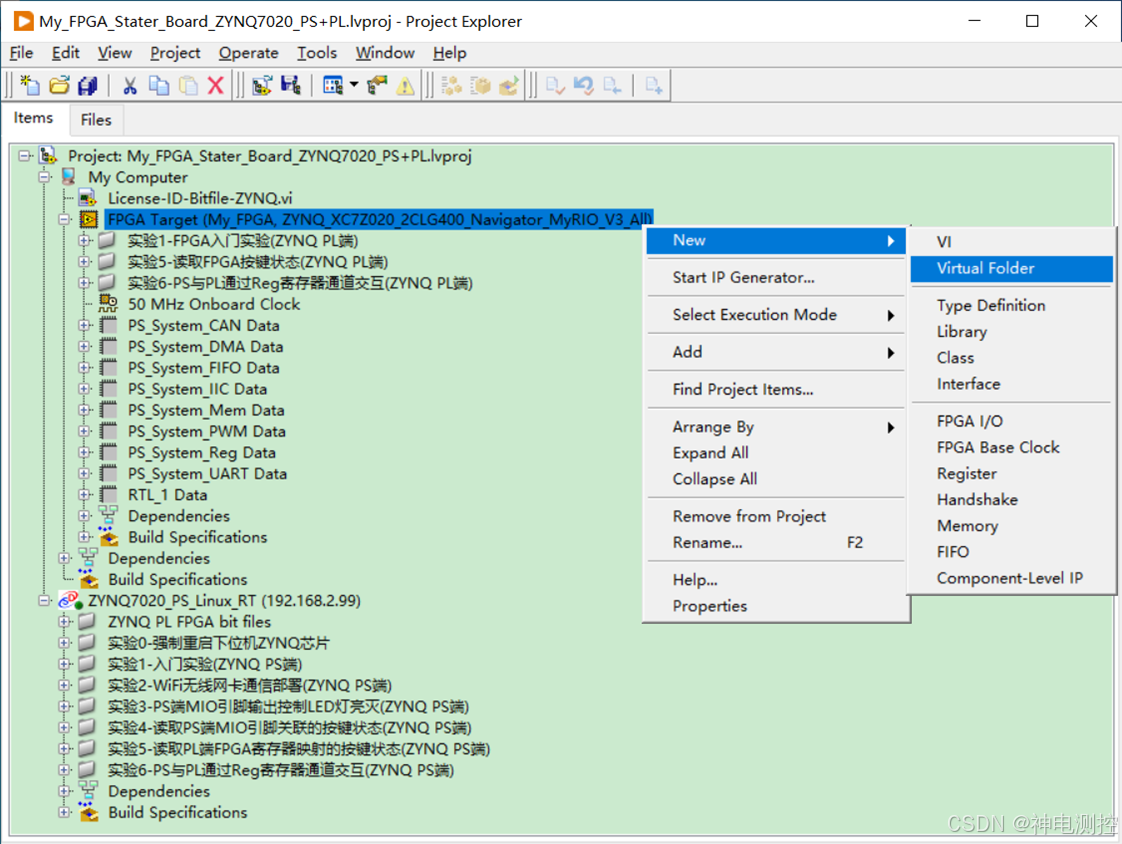Viewport: 1122px width, 844px height.
Task: Click the FPGA Target chip icon
Action: point(89,219)
